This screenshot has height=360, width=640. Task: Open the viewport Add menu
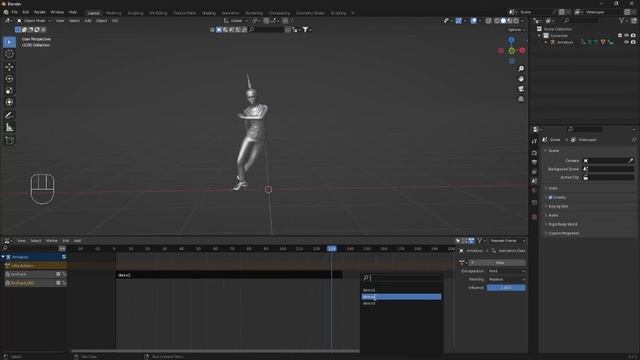(88, 20)
